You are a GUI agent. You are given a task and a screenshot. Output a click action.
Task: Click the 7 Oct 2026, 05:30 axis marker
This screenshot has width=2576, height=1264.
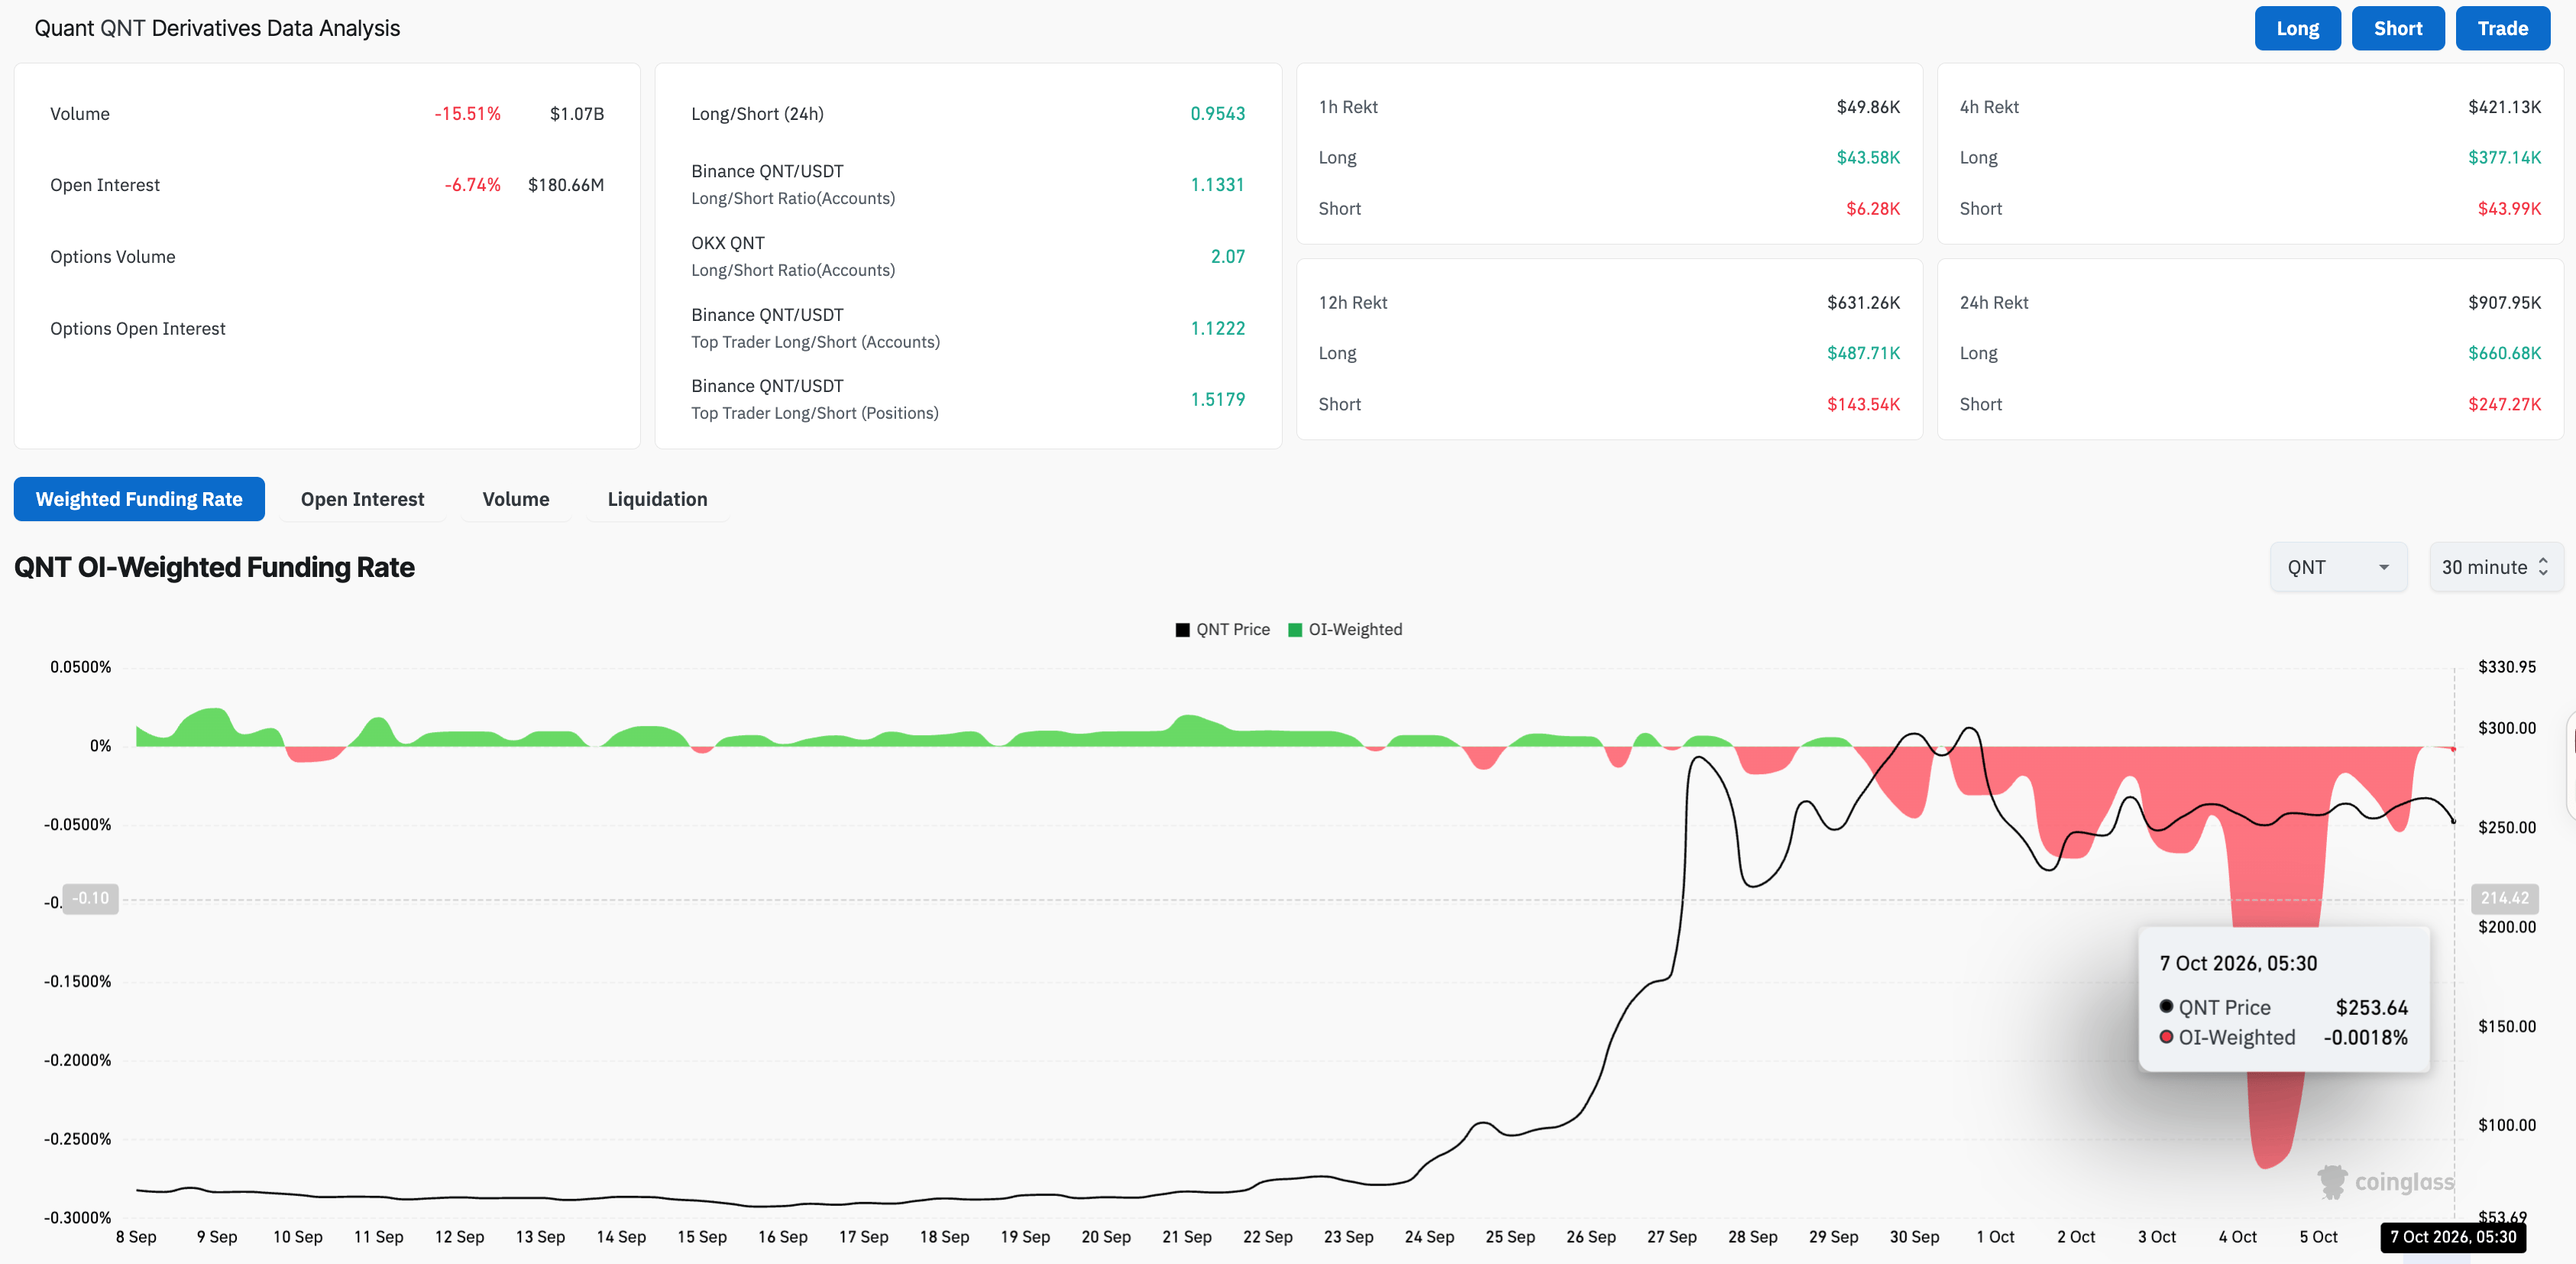click(2453, 1237)
